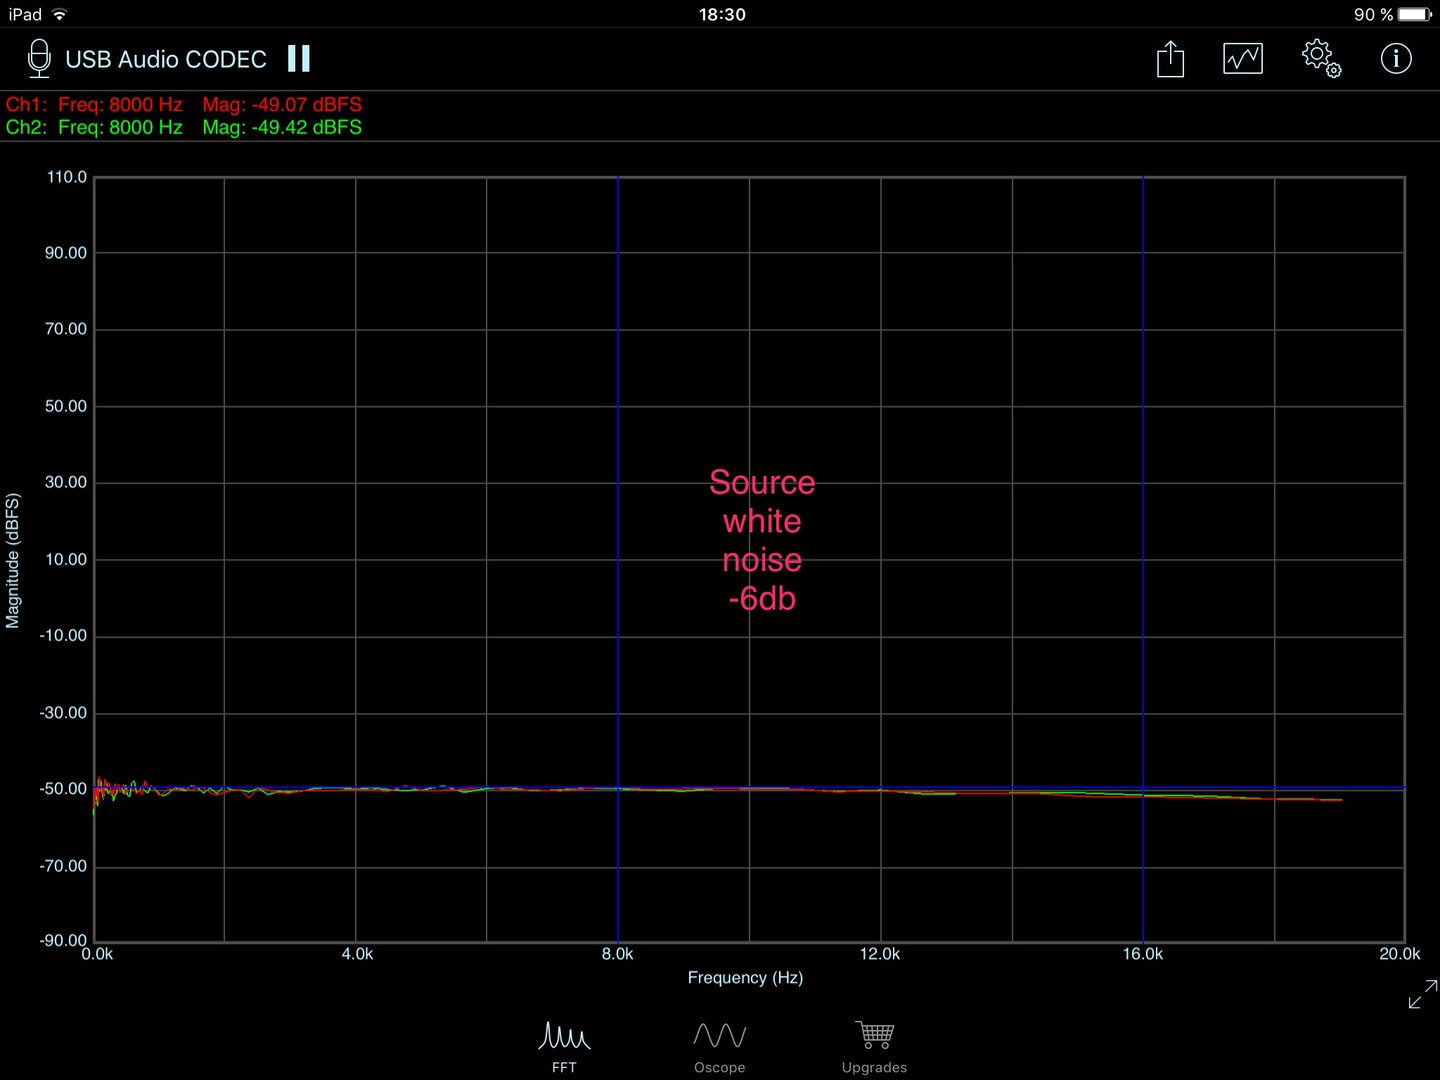Tap the status bar clock 18:30
The image size is (1440, 1080).
point(722,14)
